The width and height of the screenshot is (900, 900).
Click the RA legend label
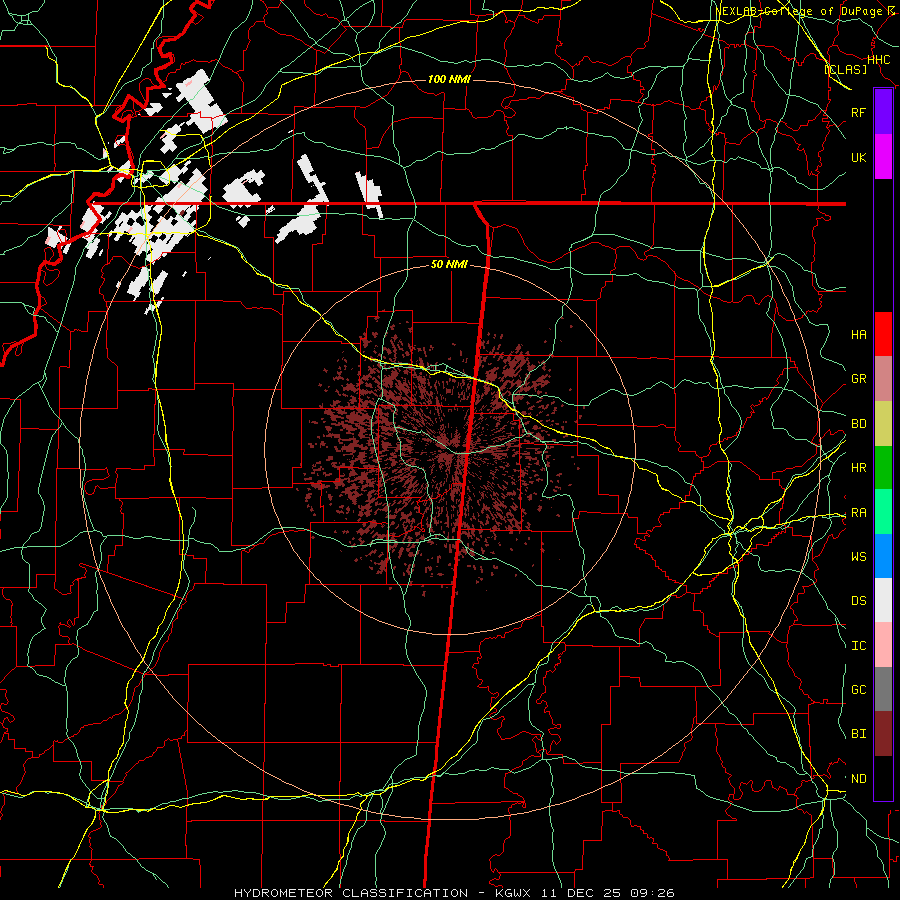(x=858, y=513)
